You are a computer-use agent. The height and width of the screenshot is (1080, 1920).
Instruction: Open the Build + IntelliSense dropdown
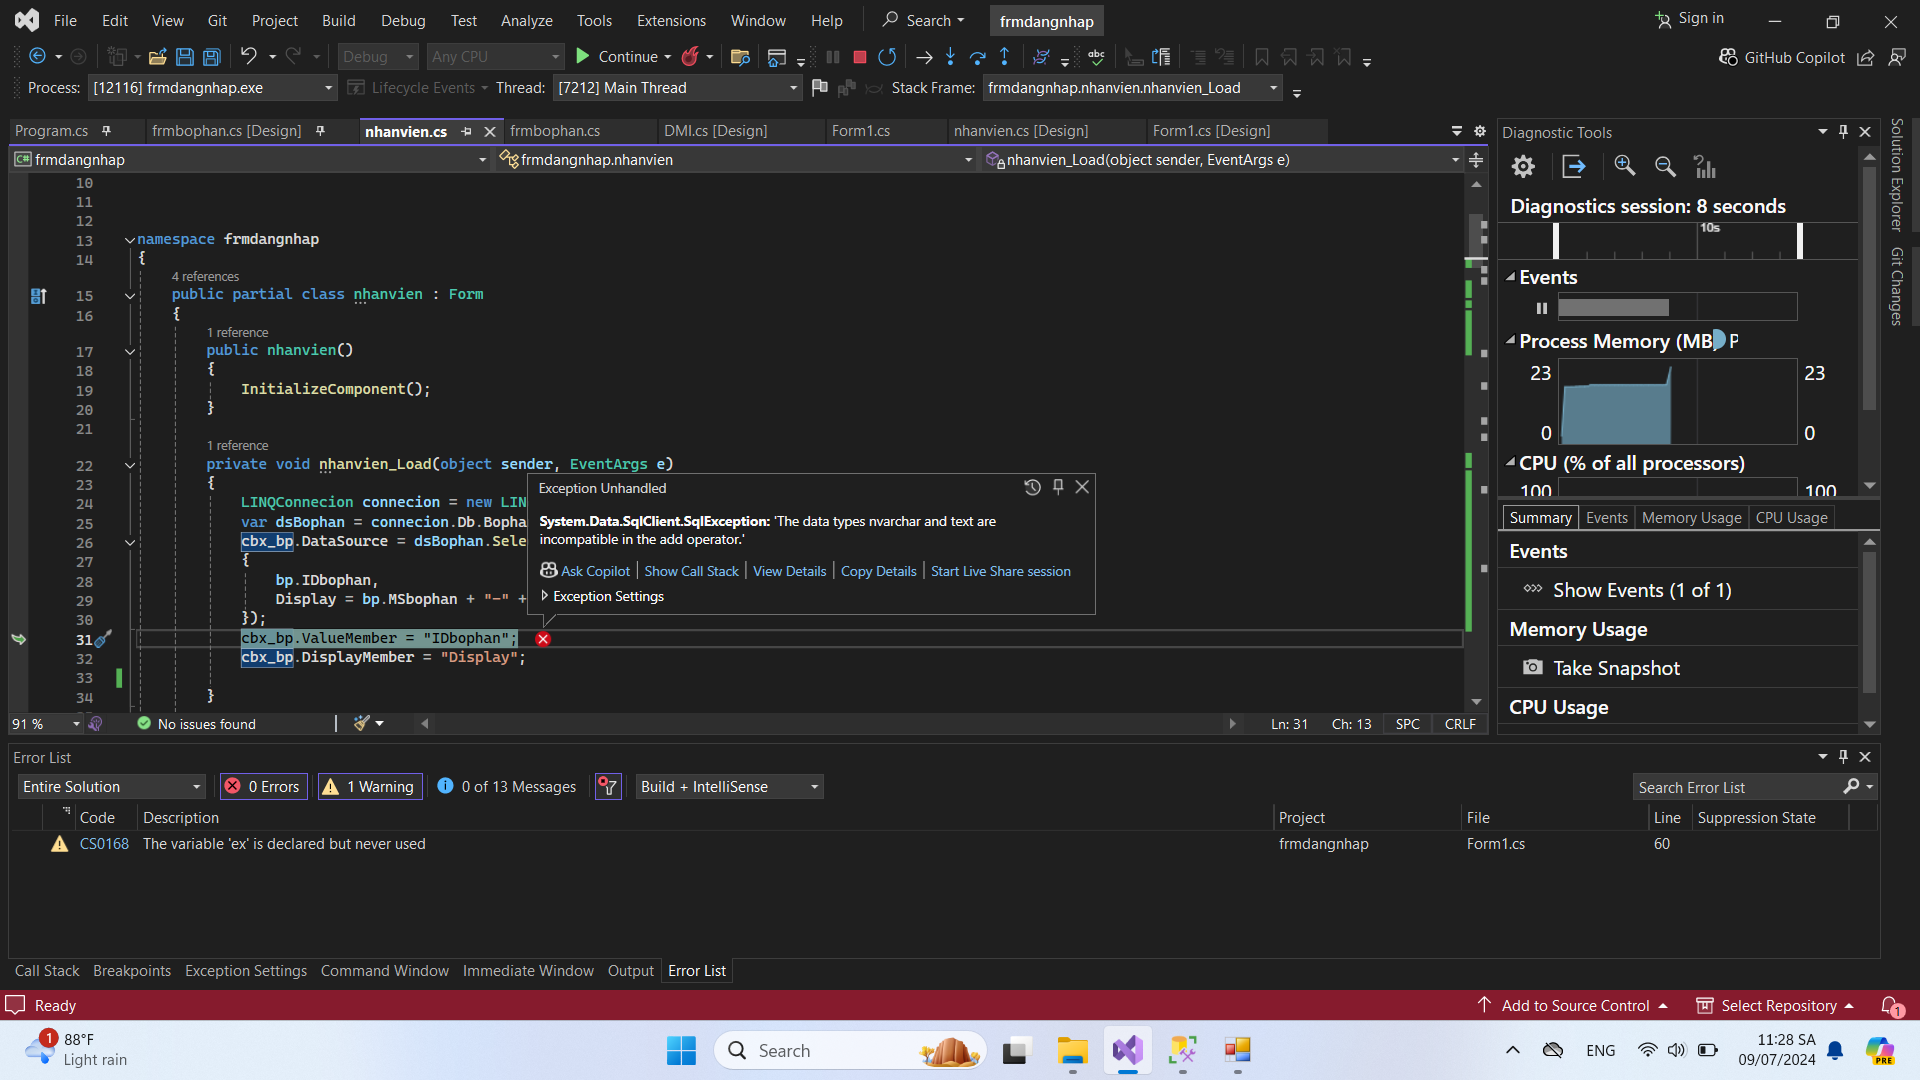[x=729, y=787]
